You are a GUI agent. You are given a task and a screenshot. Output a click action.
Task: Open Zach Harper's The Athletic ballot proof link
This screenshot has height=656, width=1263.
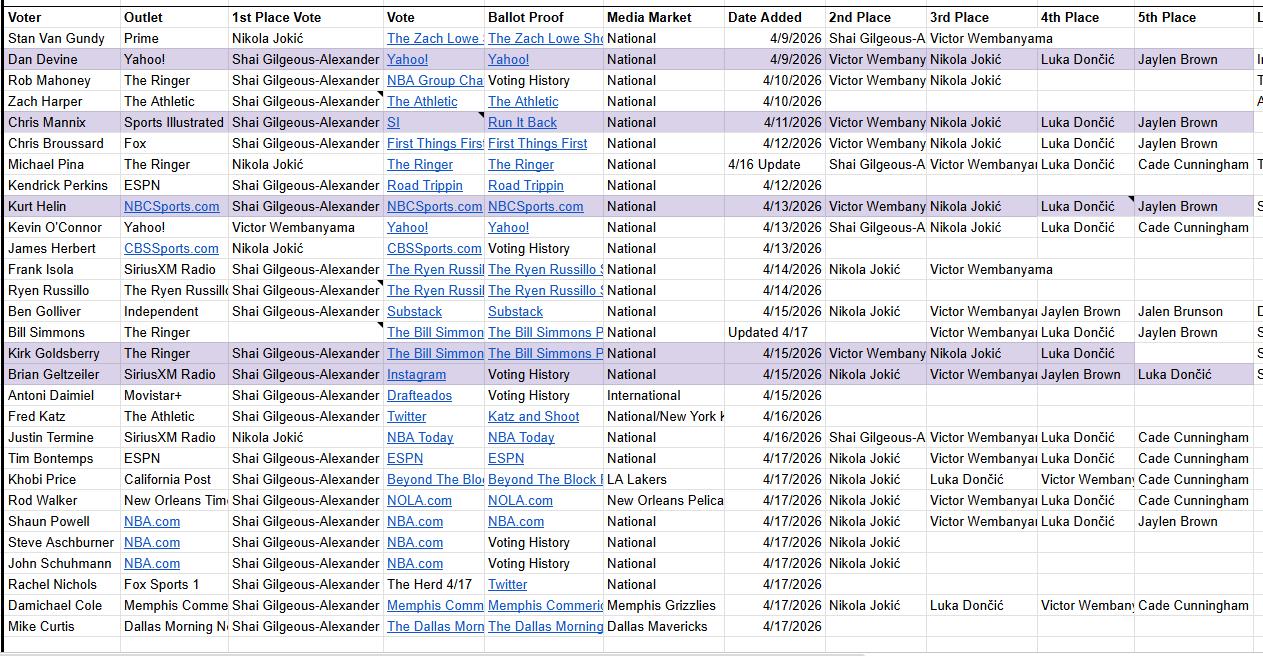523,102
